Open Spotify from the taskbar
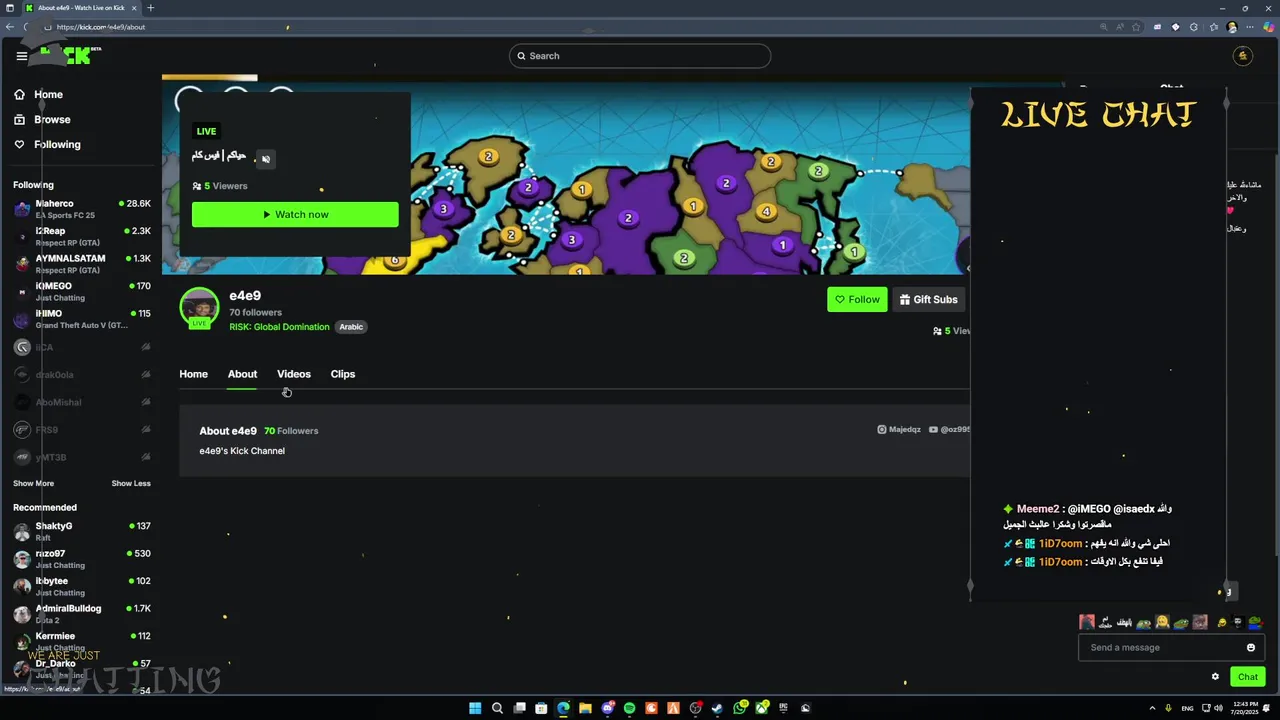 629,708
